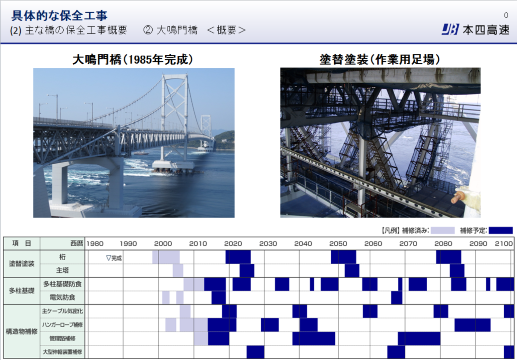The image size is (517, 360).
Task: Select the ハンガーロープ補修 row label
Action: pyautogui.click(x=62, y=325)
